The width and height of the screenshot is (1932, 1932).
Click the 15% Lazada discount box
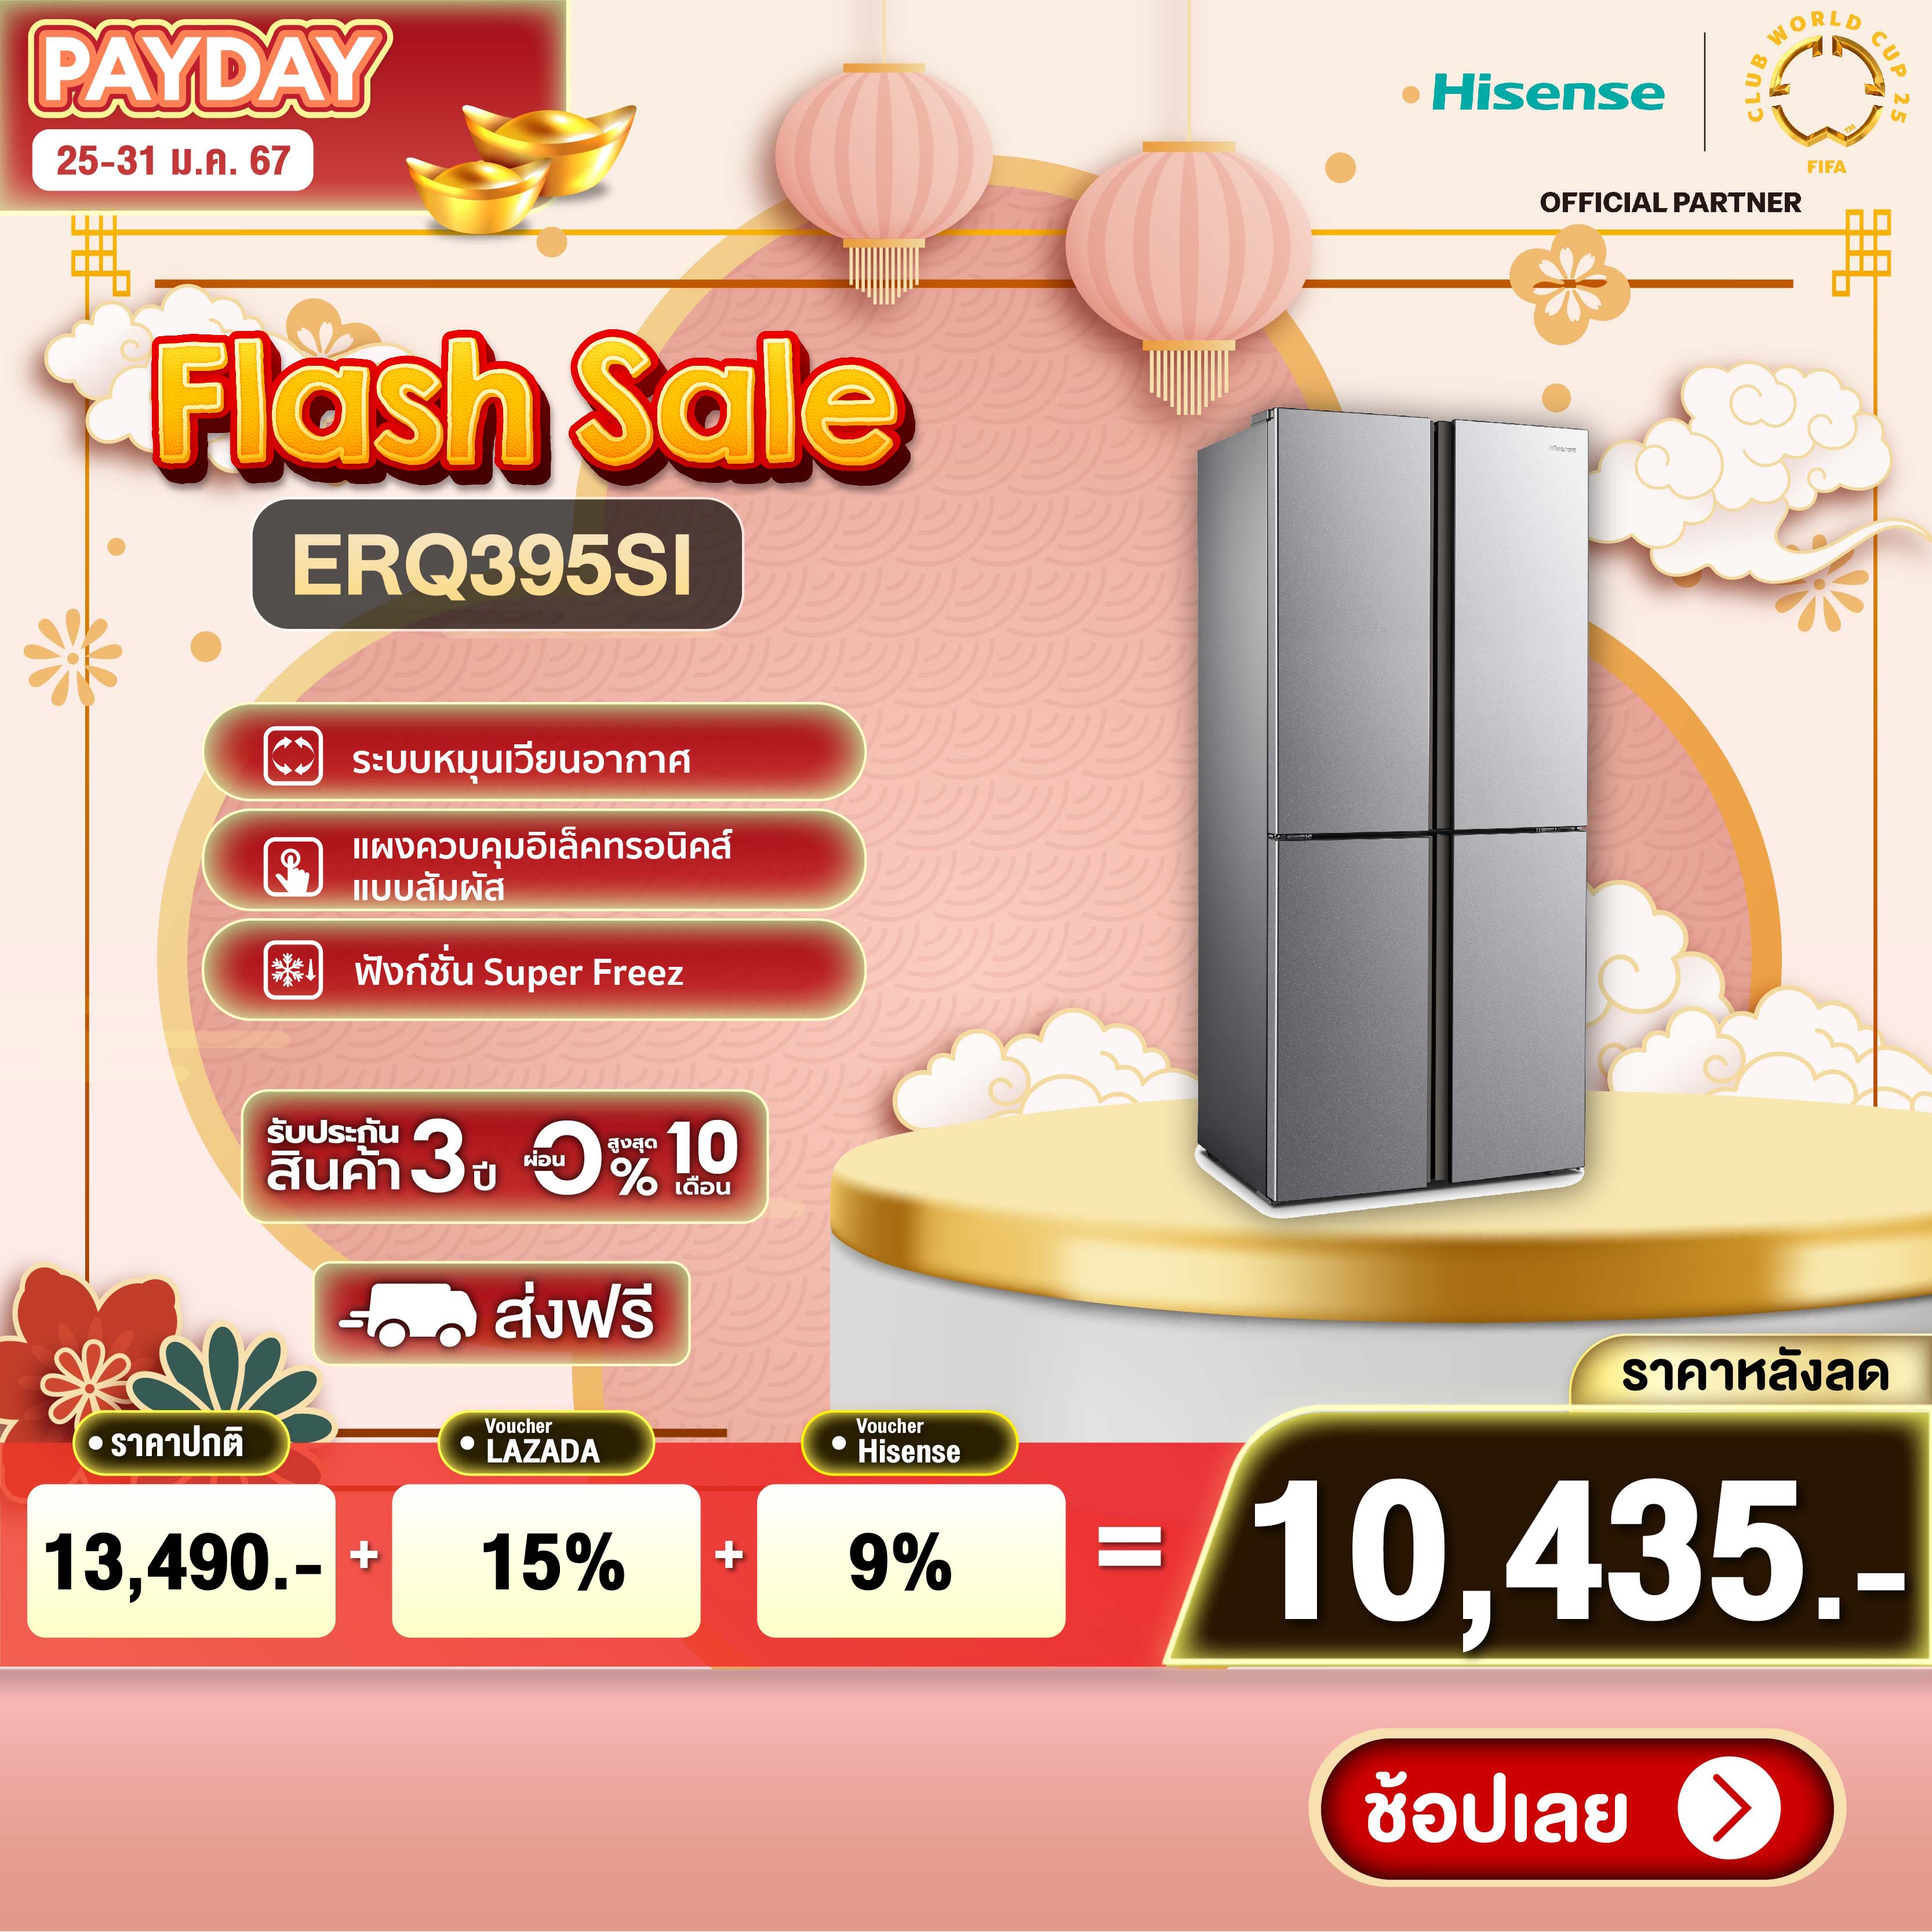tap(546, 1561)
